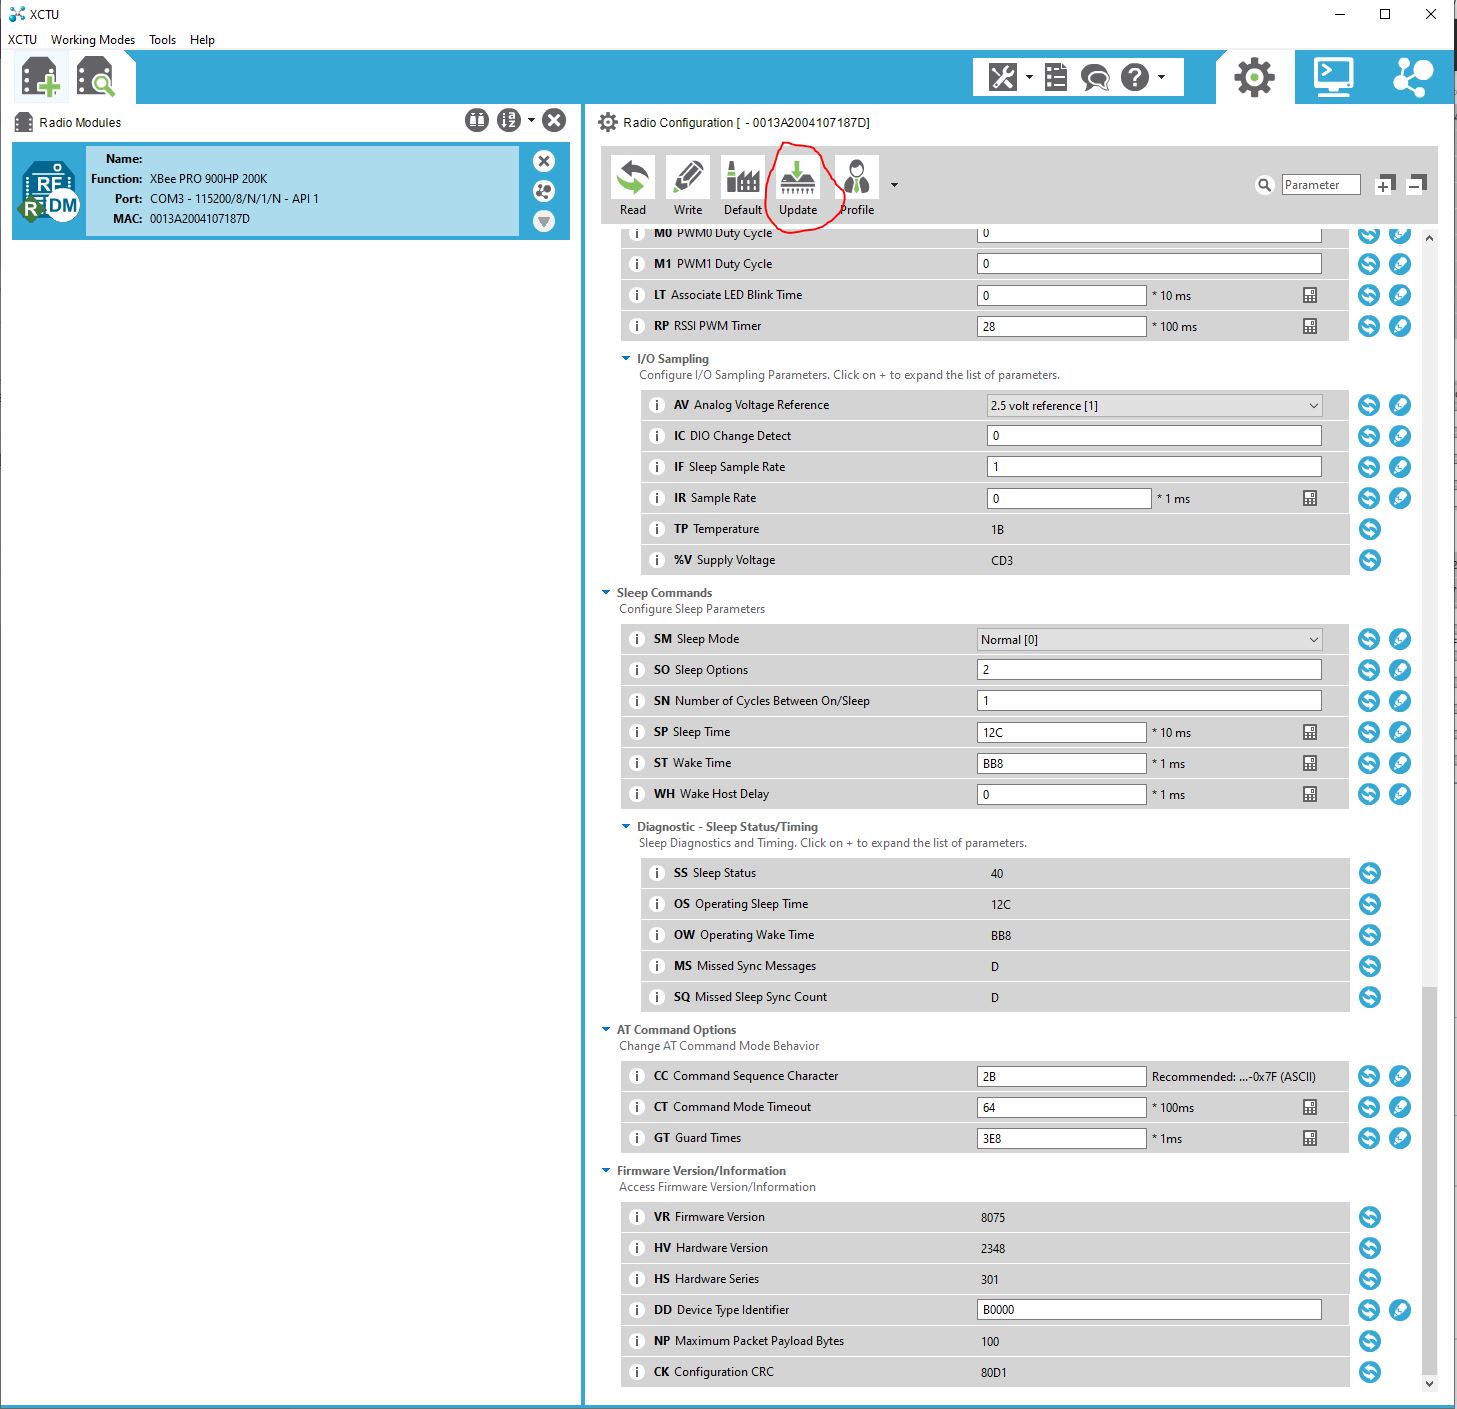Remove radio module X button in module card
The height and width of the screenshot is (1409, 1457).
click(x=544, y=161)
